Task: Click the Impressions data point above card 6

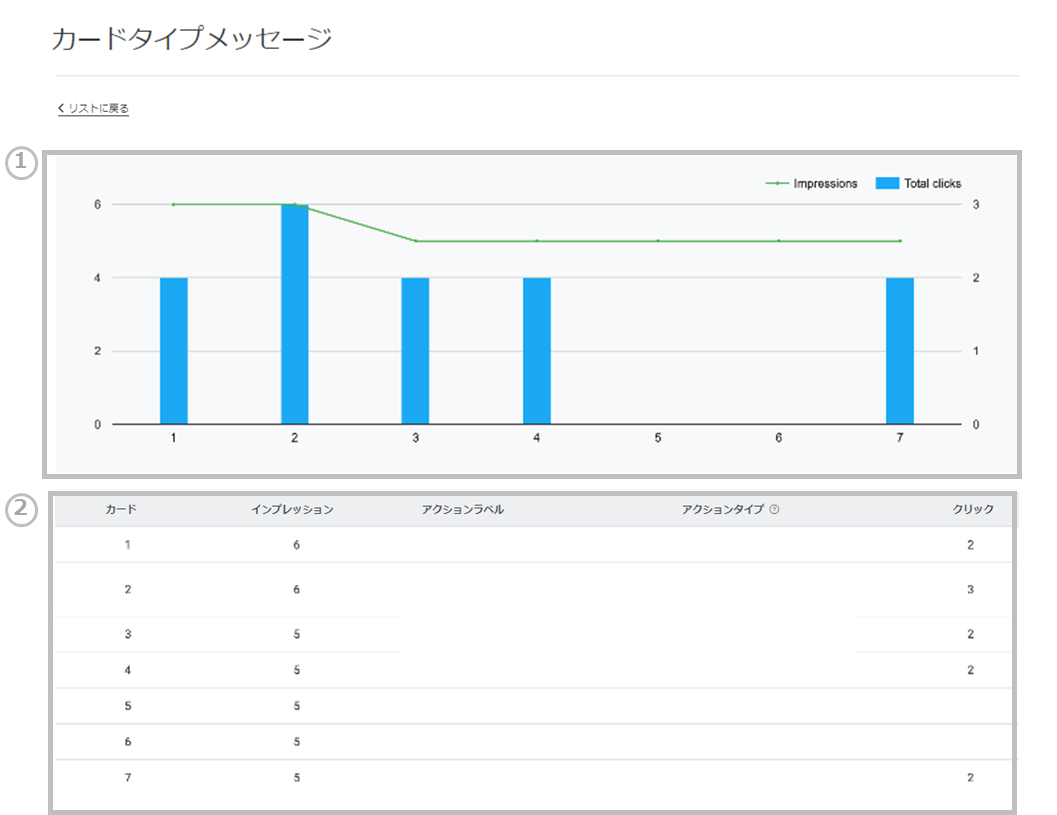Action: click(778, 241)
